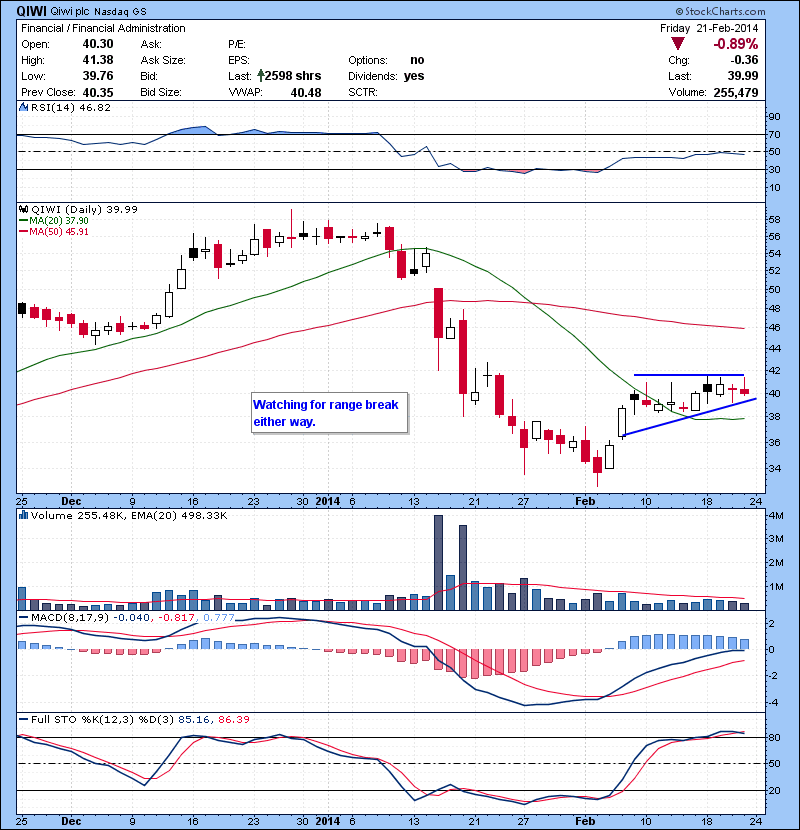The image size is (800, 830).
Task: Click the -0.89% percent change
Action: click(x=735, y=44)
